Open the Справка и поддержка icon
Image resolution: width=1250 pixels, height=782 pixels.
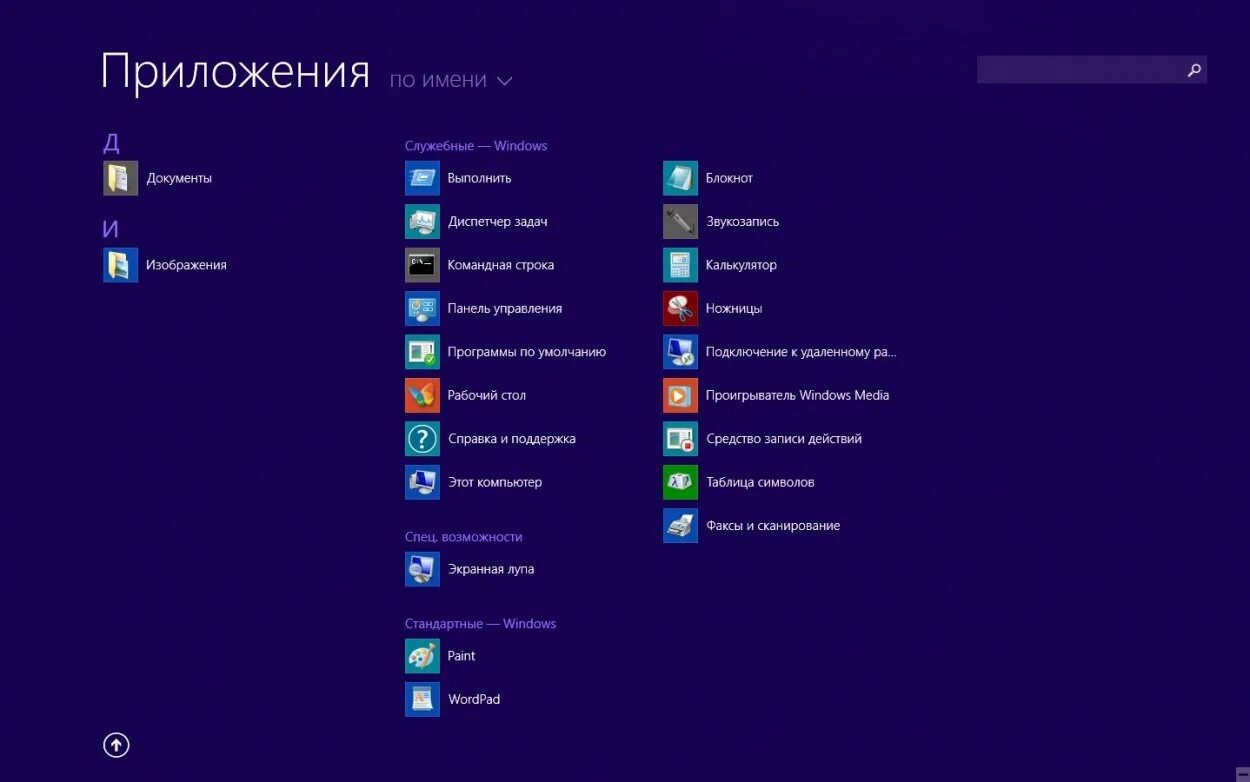pos(422,438)
